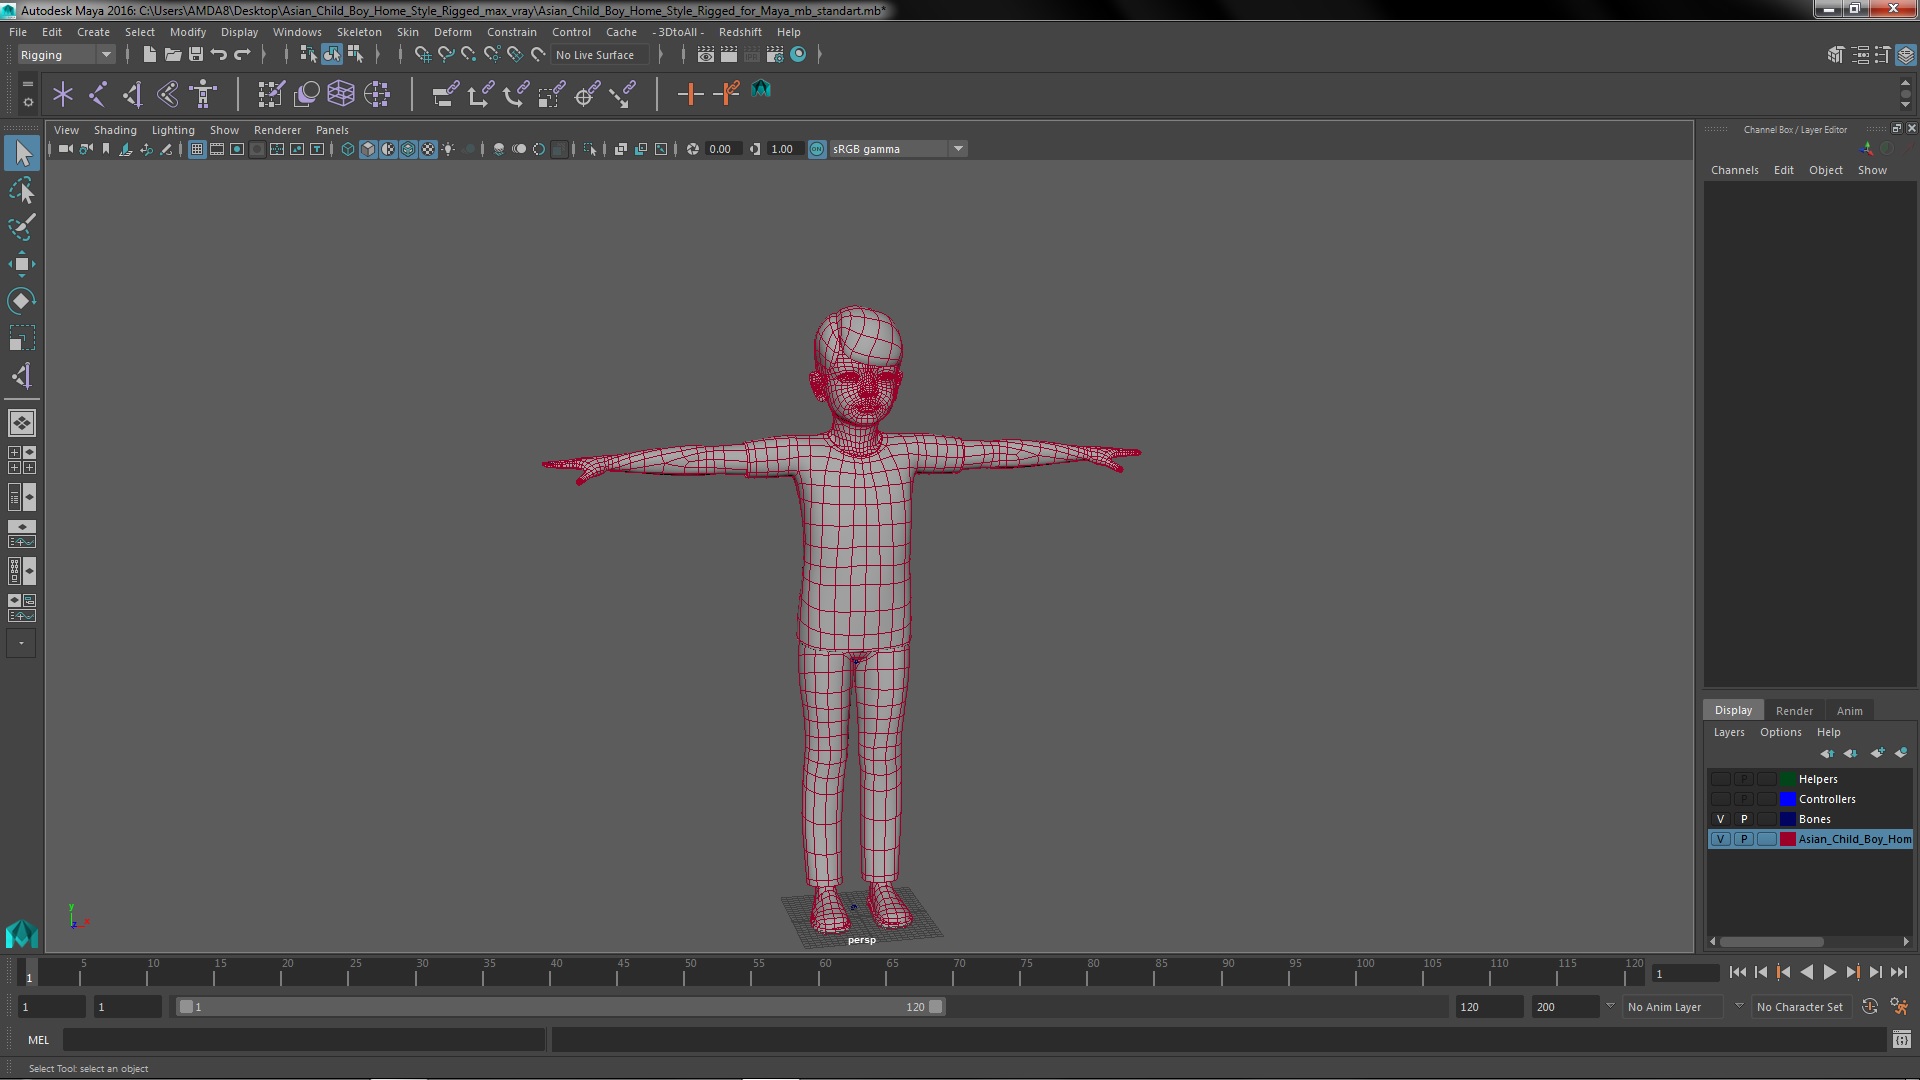Viewport: 1920px width, 1080px height.
Task: Click the blue color swatch of Controllers layer
Action: pos(1787,799)
